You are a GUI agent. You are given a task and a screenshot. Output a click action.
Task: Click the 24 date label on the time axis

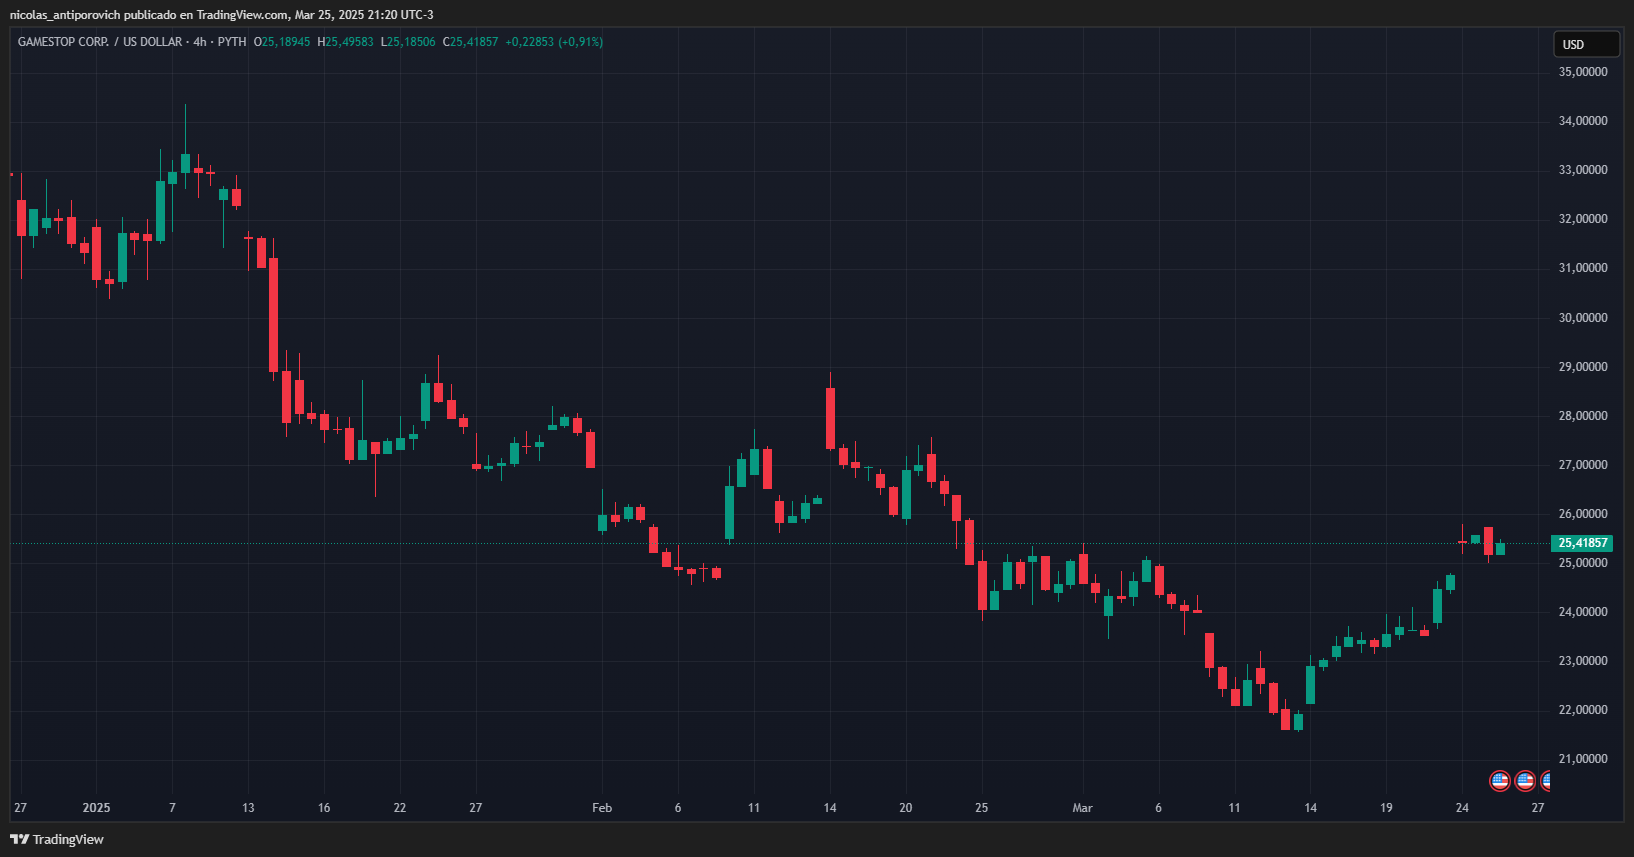click(x=1462, y=808)
